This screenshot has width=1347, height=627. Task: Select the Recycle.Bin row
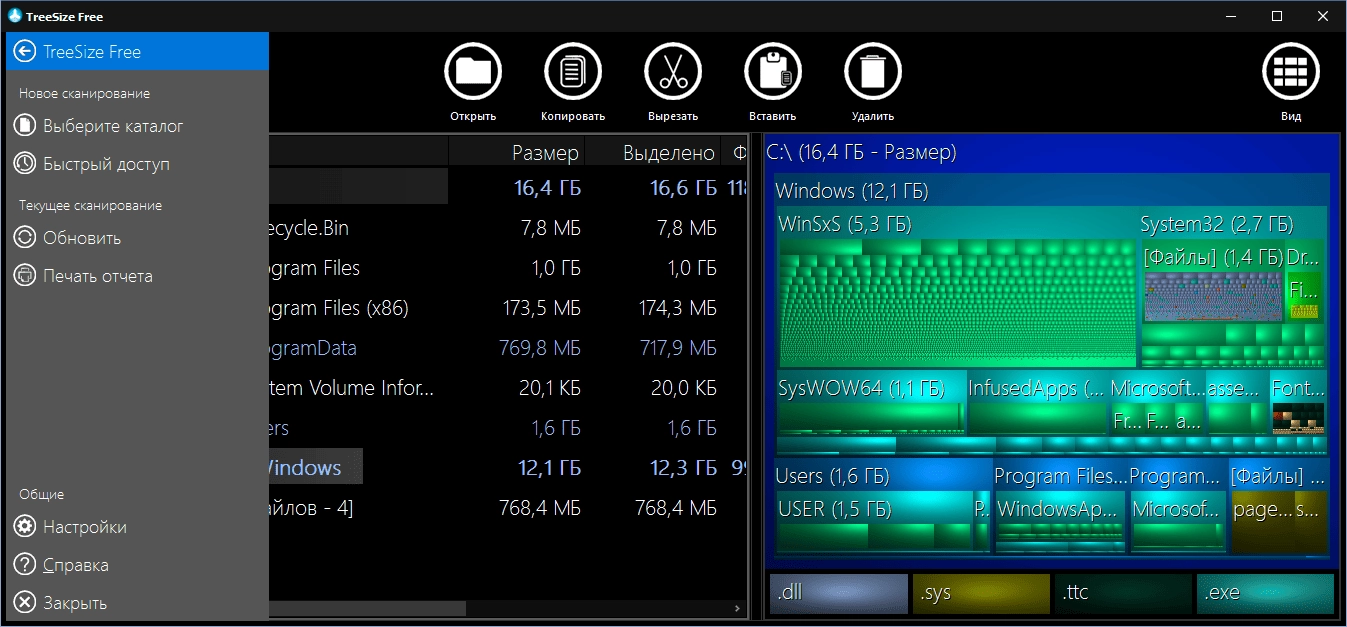coord(508,228)
